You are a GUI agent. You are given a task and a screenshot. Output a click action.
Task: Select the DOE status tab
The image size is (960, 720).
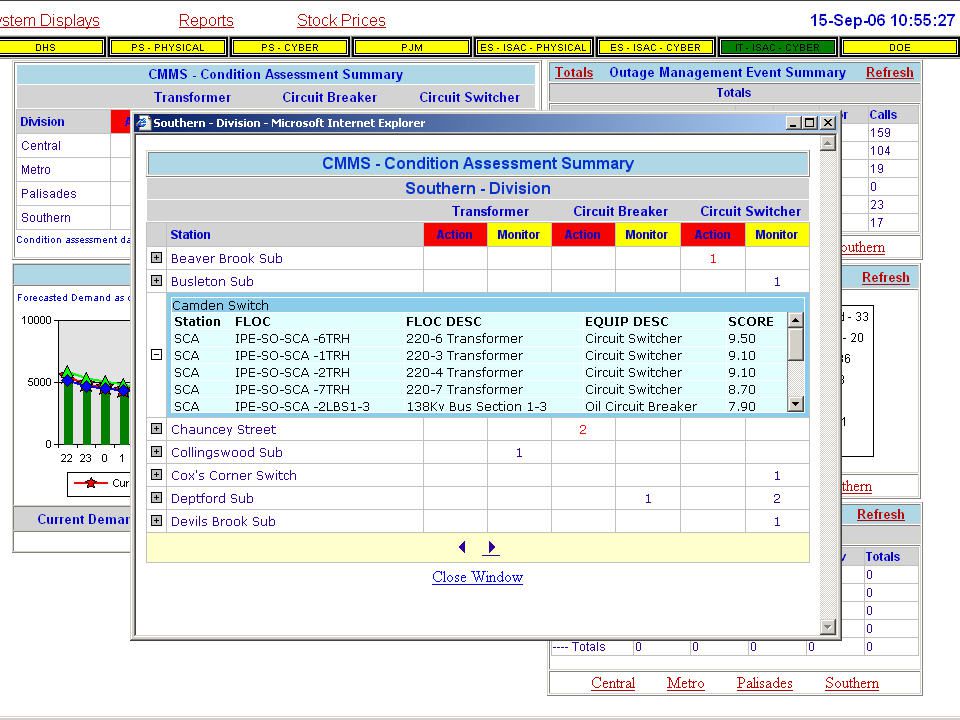click(900, 47)
